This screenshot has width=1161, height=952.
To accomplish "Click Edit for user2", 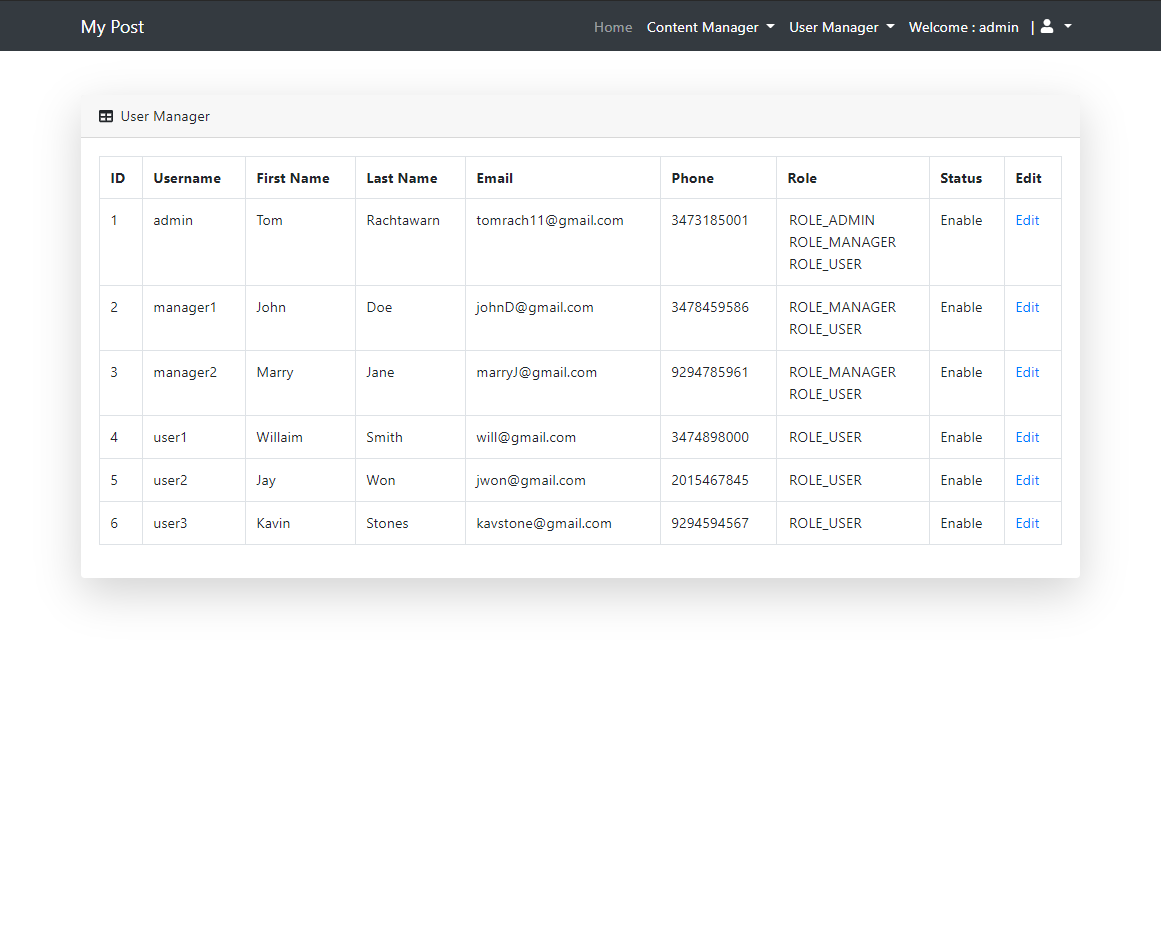I will coord(1027,481).
